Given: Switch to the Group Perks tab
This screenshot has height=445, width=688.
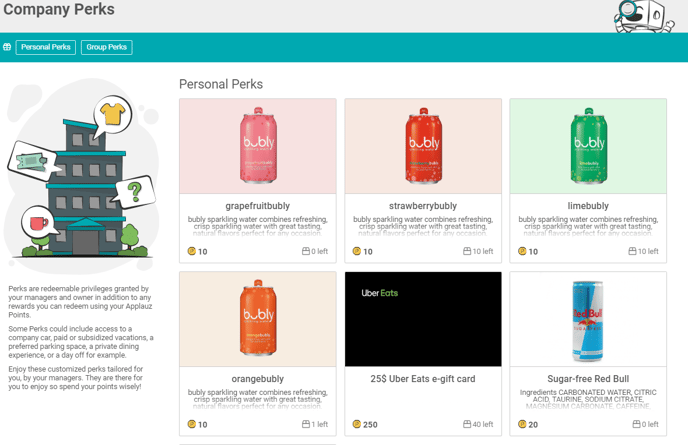Looking at the screenshot, I should point(107,47).
